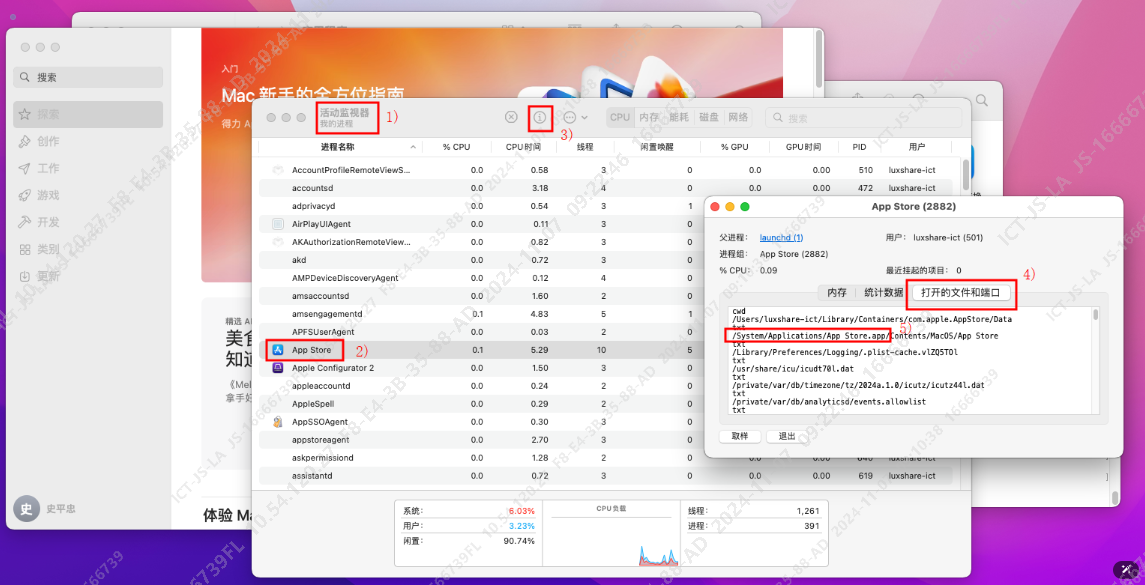Open 类别 grid icon in App Store sidebar
Viewport: 1145px width, 585px height.
pyautogui.click(x=25, y=250)
